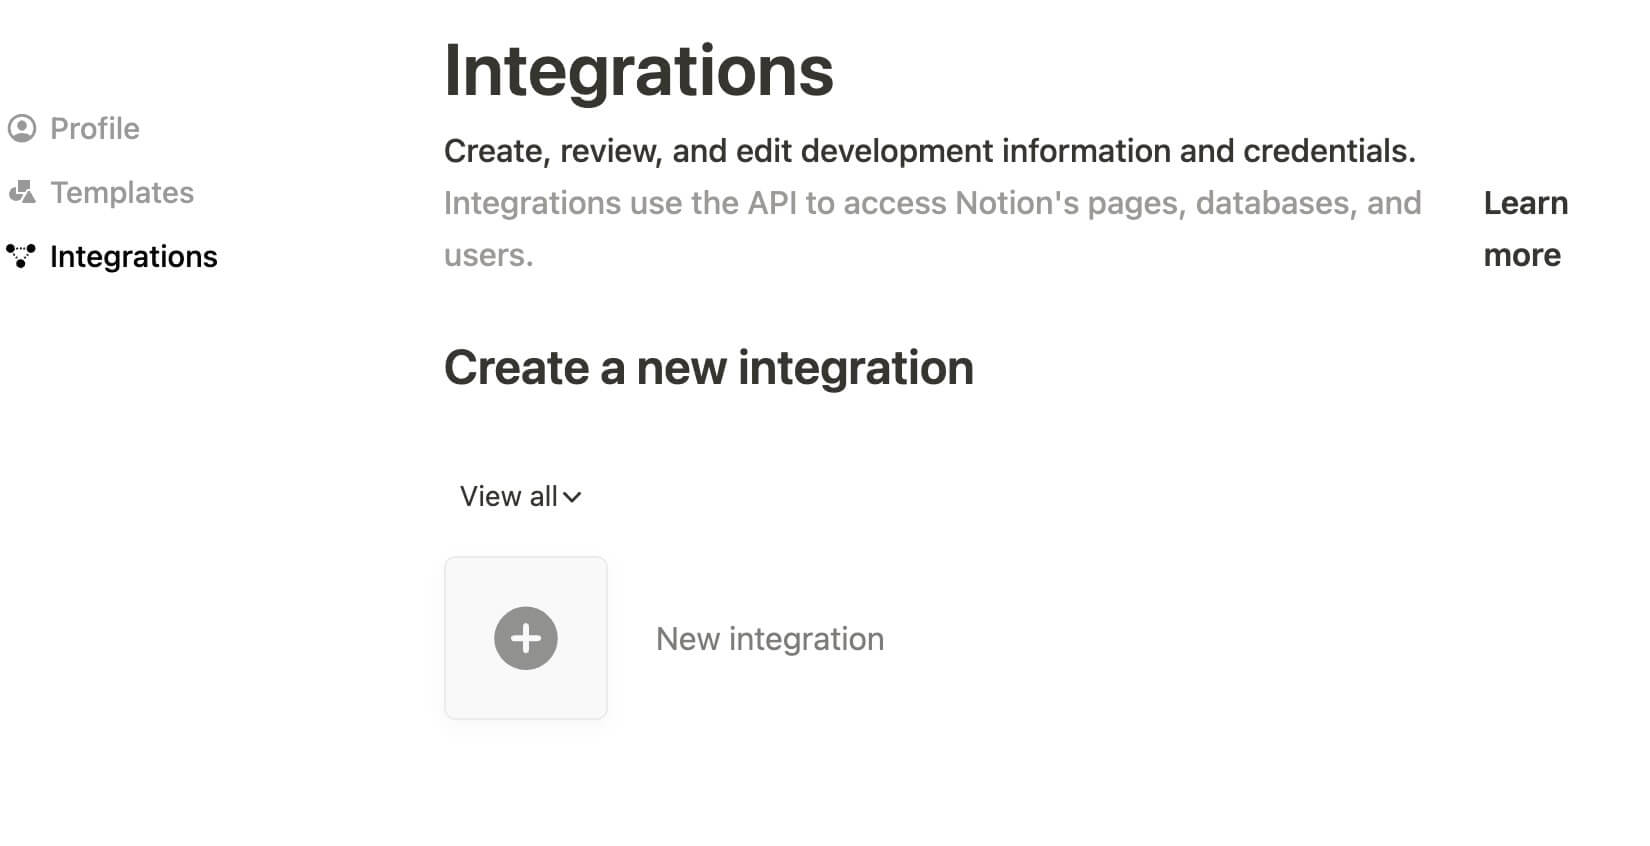Image resolution: width=1650 pixels, height=846 pixels.
Task: Click the word 'credentials' in the subtitle
Action: [x=1326, y=151]
